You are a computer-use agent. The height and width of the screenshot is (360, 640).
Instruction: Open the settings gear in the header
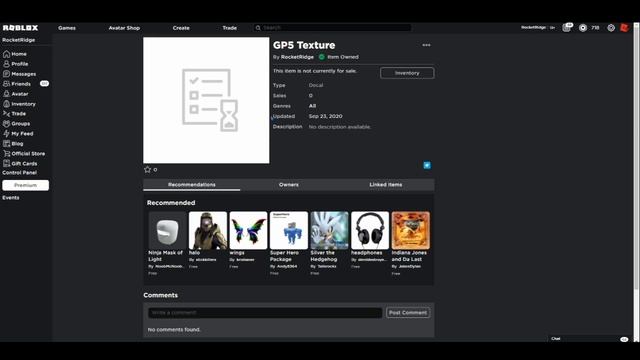611,28
